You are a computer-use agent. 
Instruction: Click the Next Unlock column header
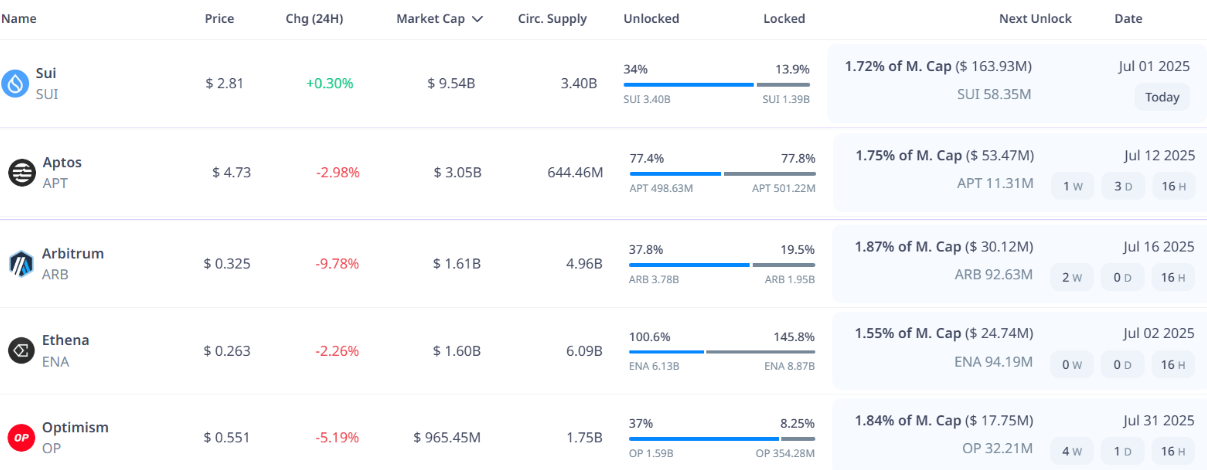pos(1035,19)
